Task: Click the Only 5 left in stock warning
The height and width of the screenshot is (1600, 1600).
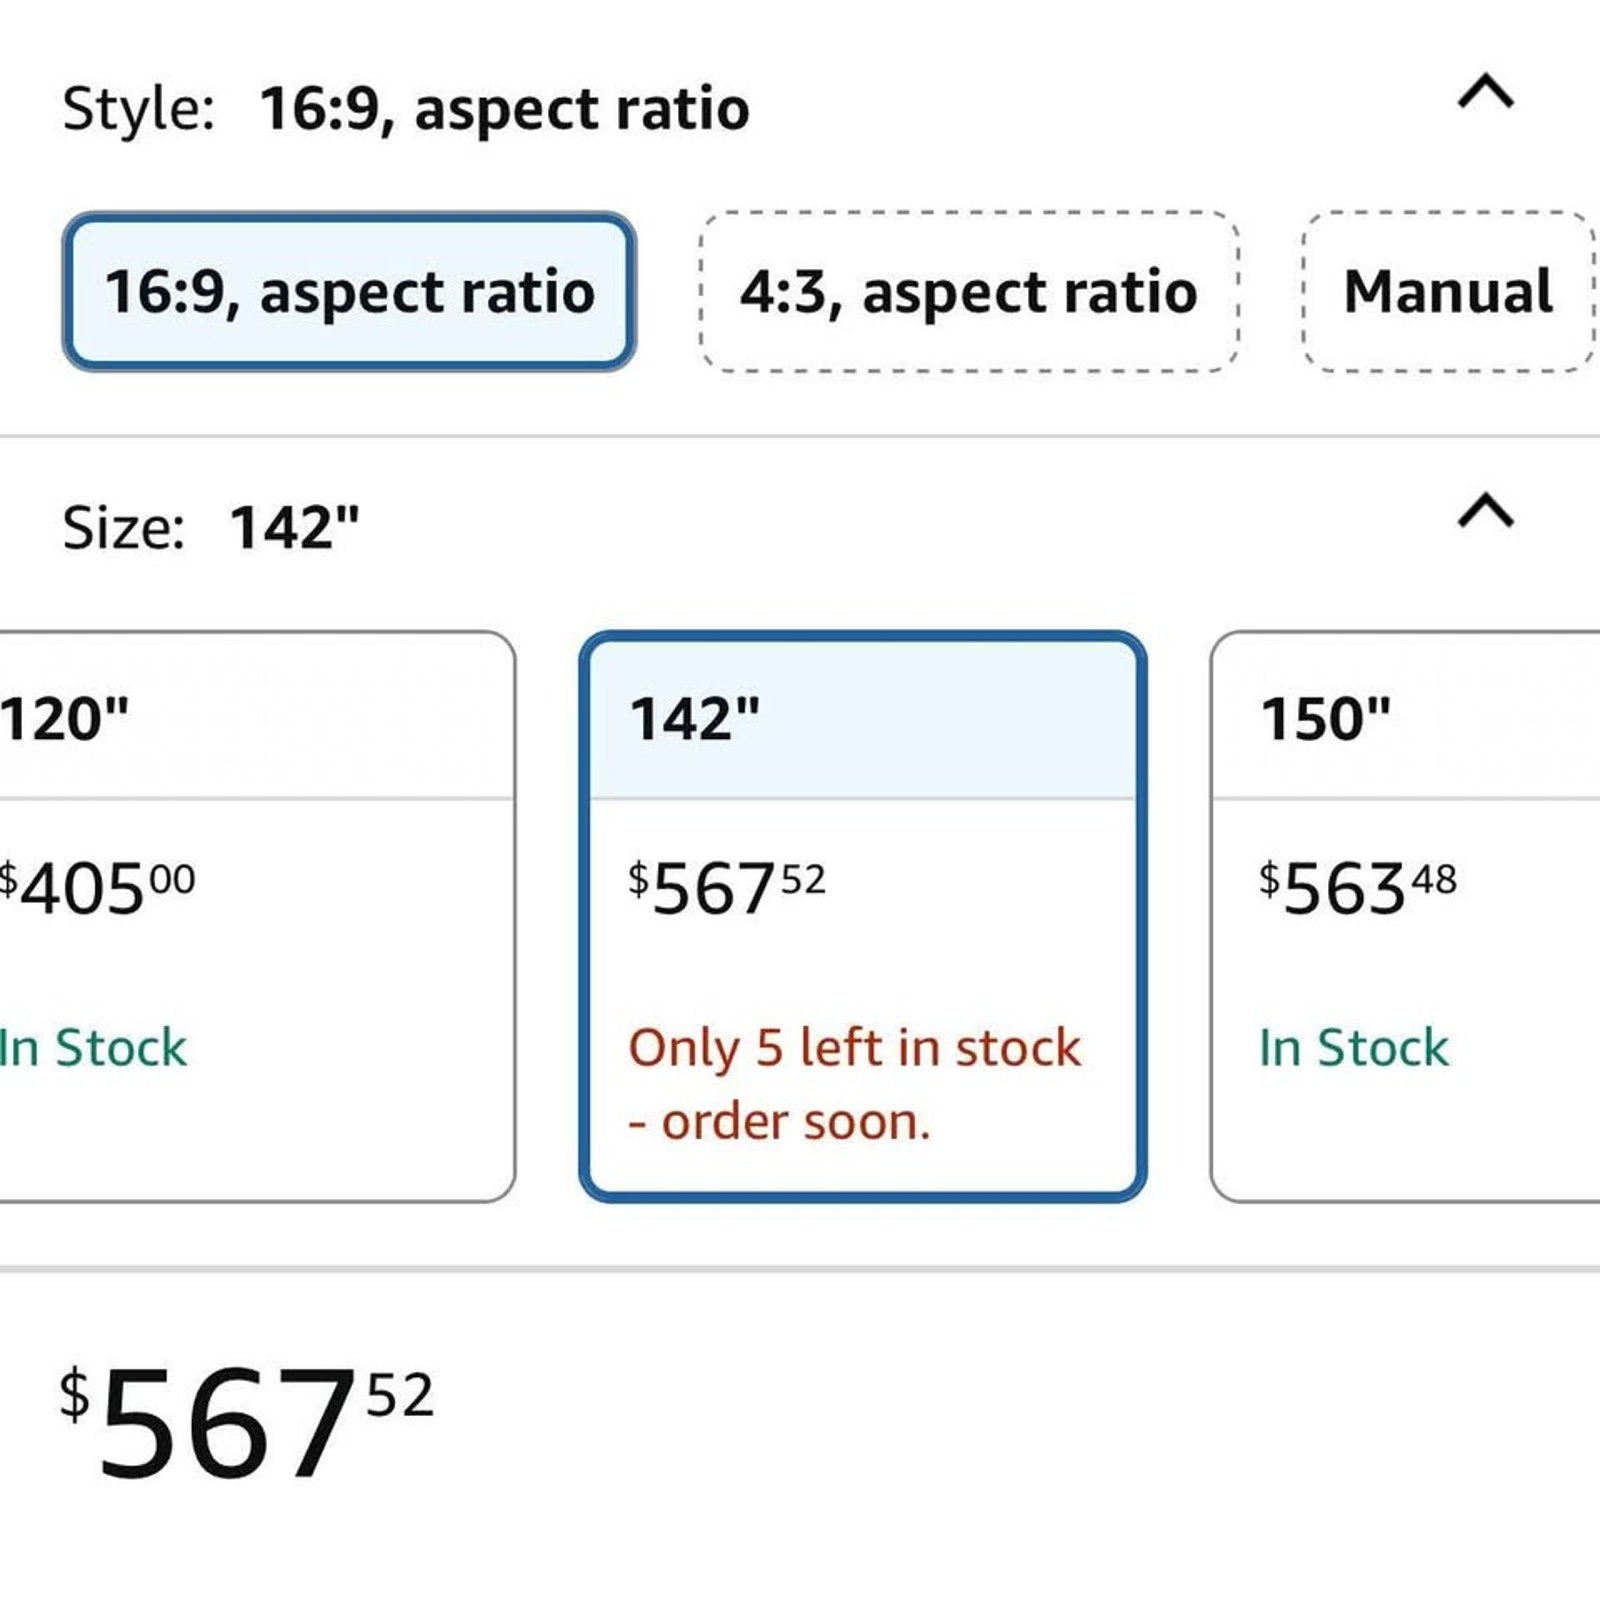Action: click(x=855, y=1085)
